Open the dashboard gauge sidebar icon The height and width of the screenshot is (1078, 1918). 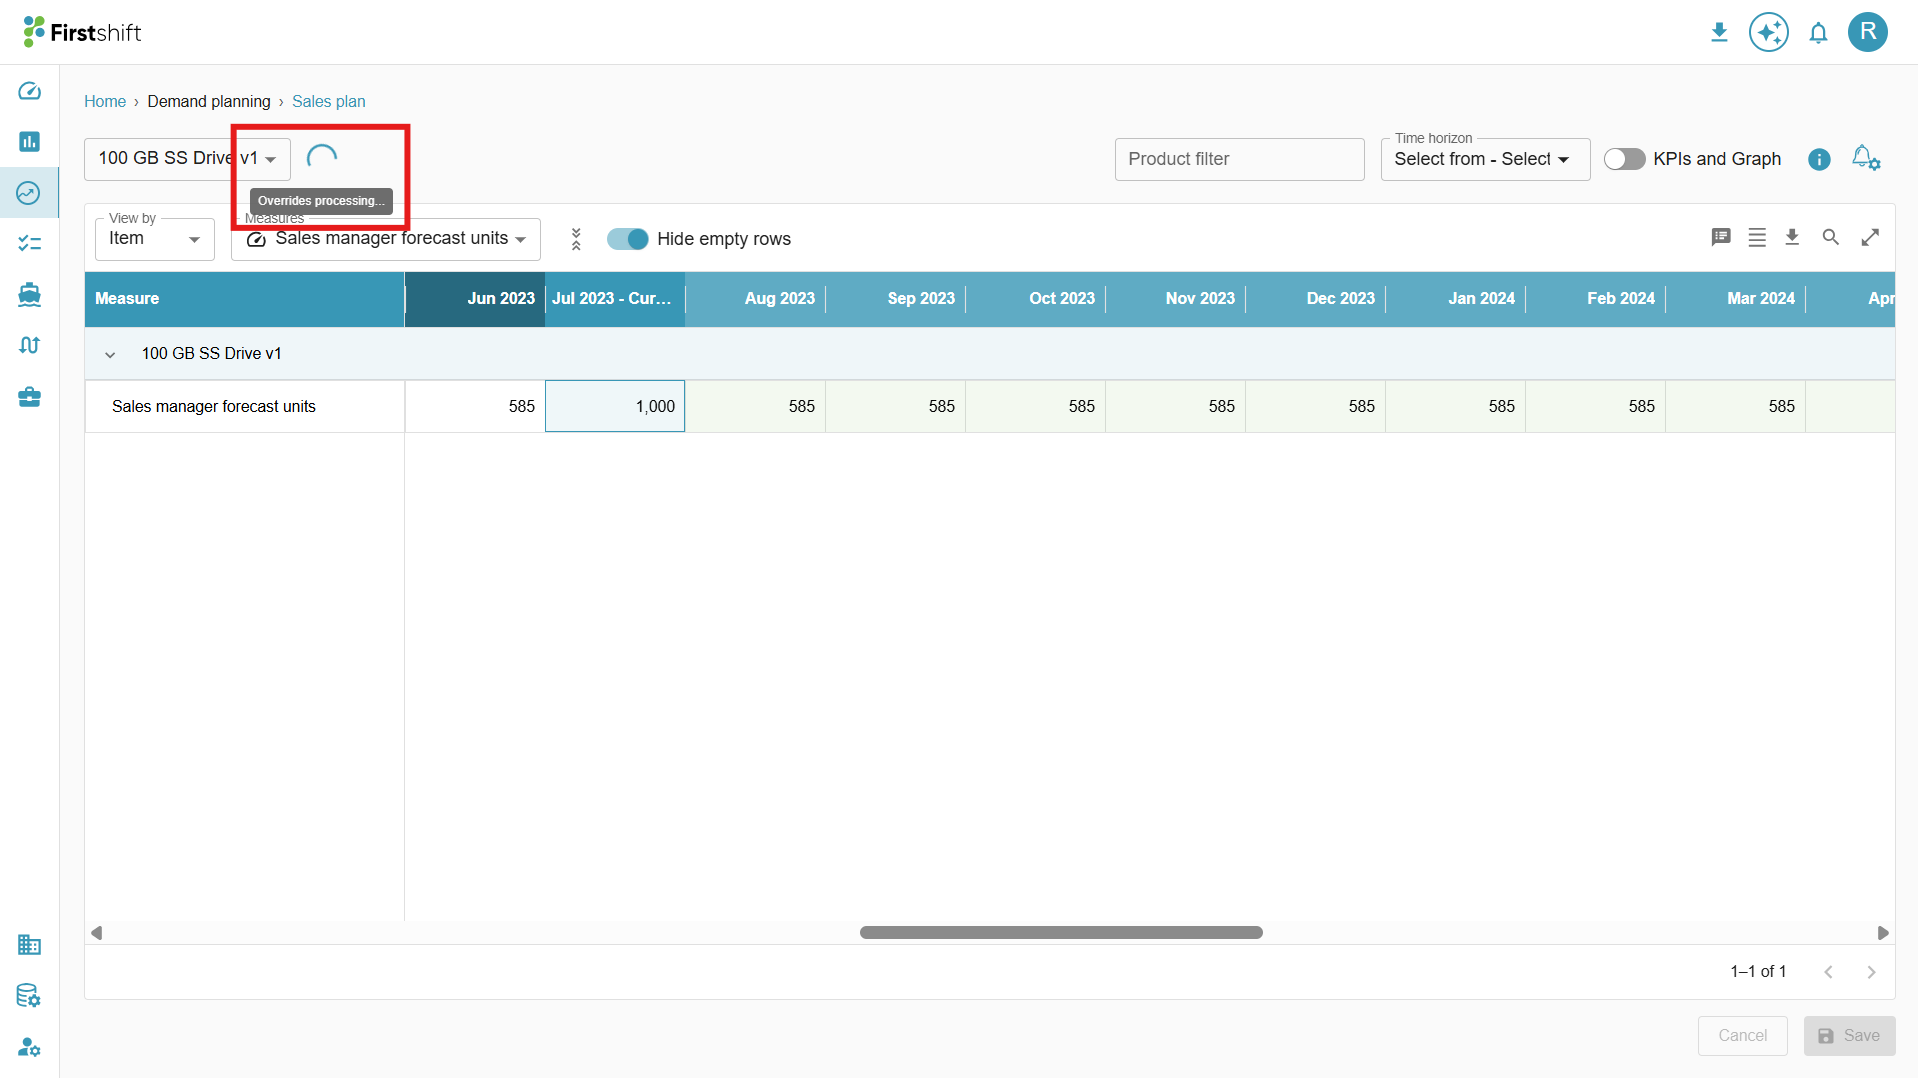point(29,91)
